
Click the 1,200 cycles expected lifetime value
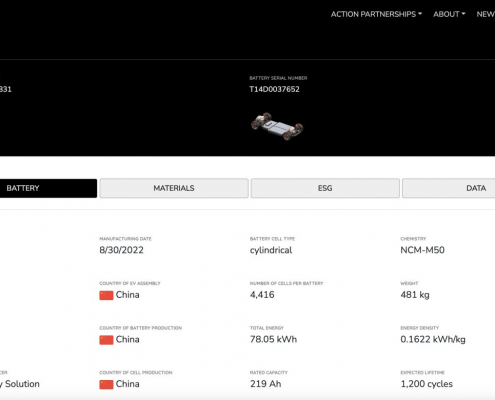pos(426,384)
